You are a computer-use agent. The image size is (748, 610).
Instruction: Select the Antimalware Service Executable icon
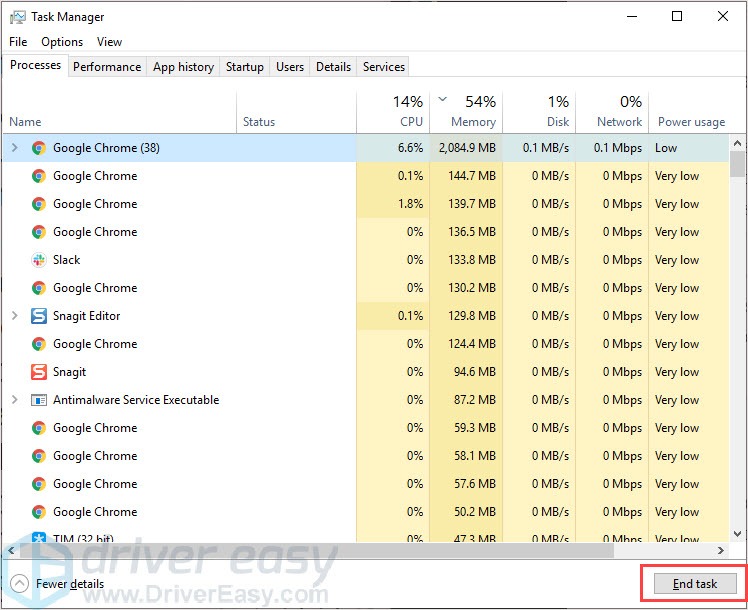pyautogui.click(x=38, y=400)
